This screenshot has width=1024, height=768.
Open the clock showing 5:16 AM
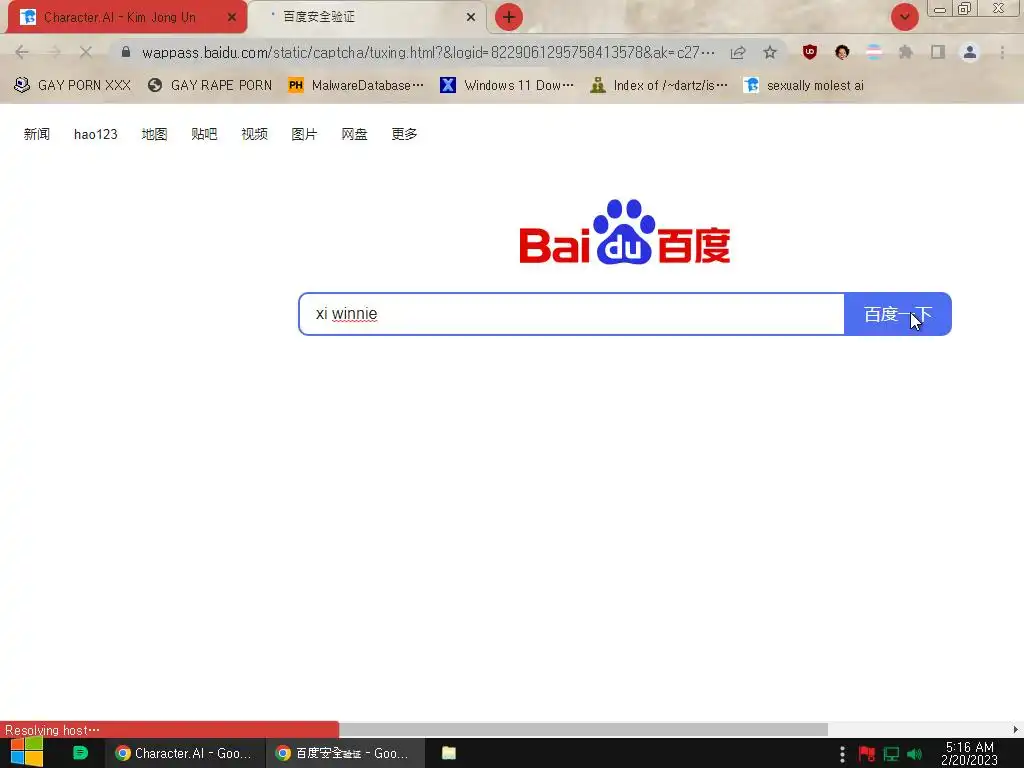pyautogui.click(x=970, y=753)
